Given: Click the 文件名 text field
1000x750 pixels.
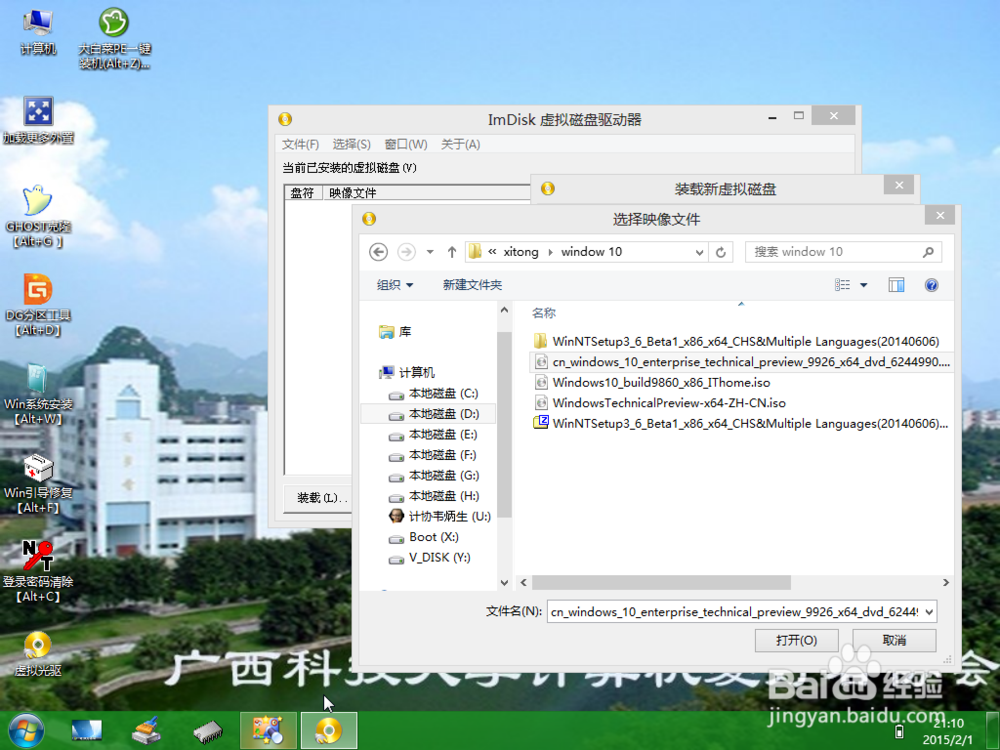Looking at the screenshot, I should click(735, 612).
